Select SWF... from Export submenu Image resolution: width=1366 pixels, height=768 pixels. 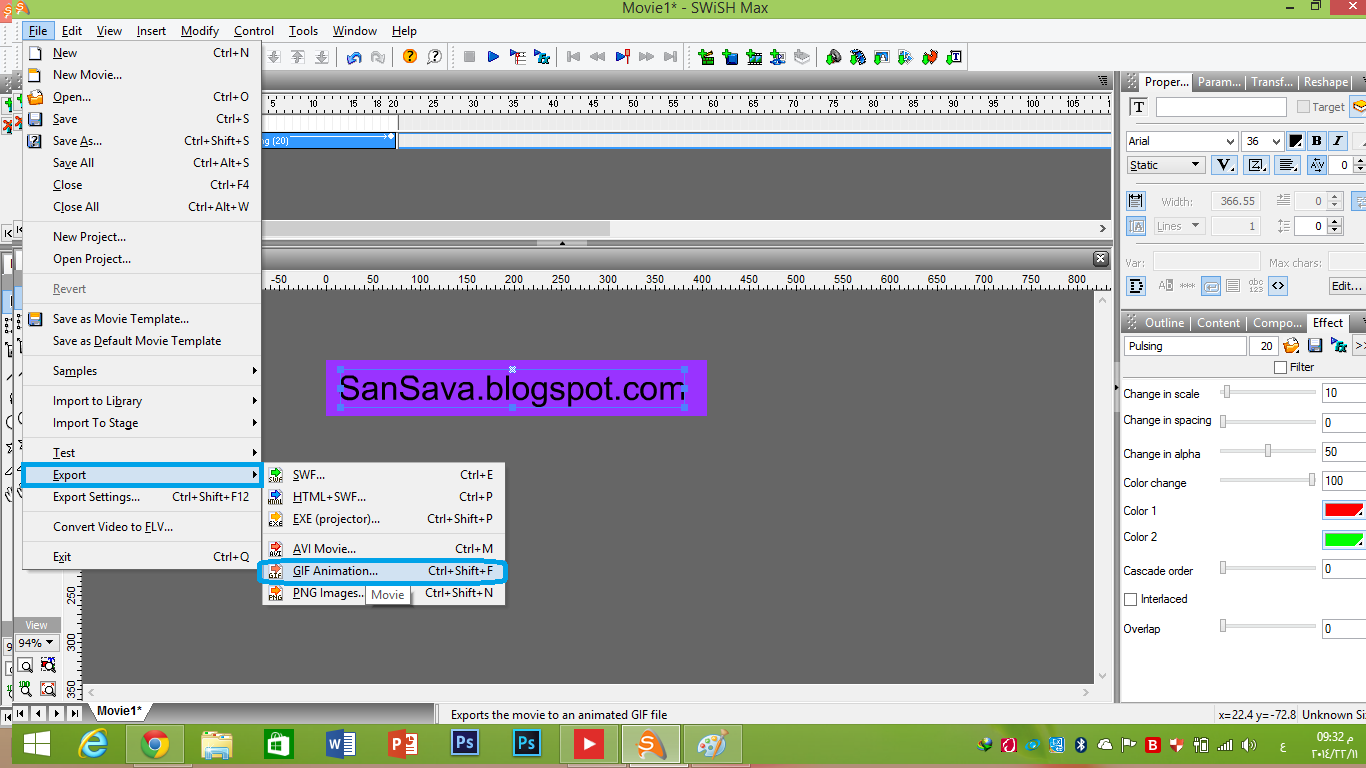tap(383, 475)
